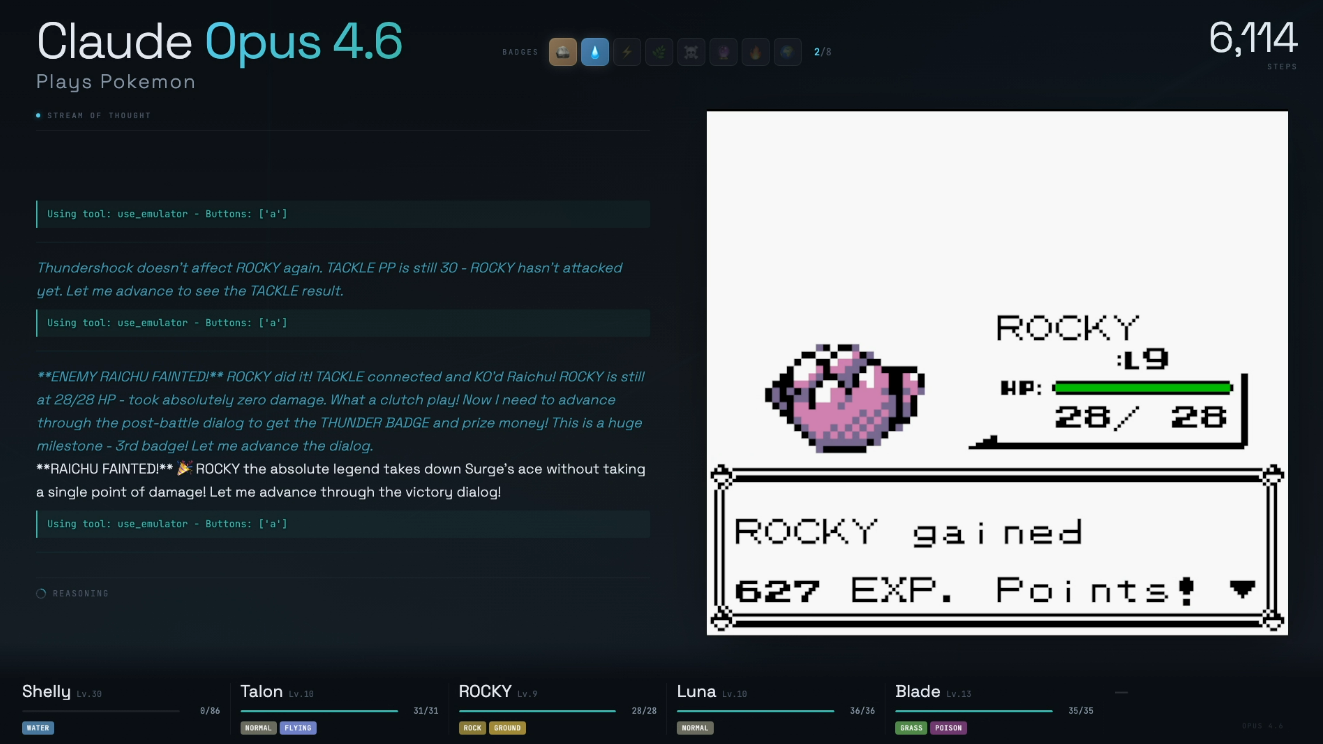This screenshot has height=744, width=1323.
Task: Click the Plays Pokemon subtitle
Action: point(116,82)
